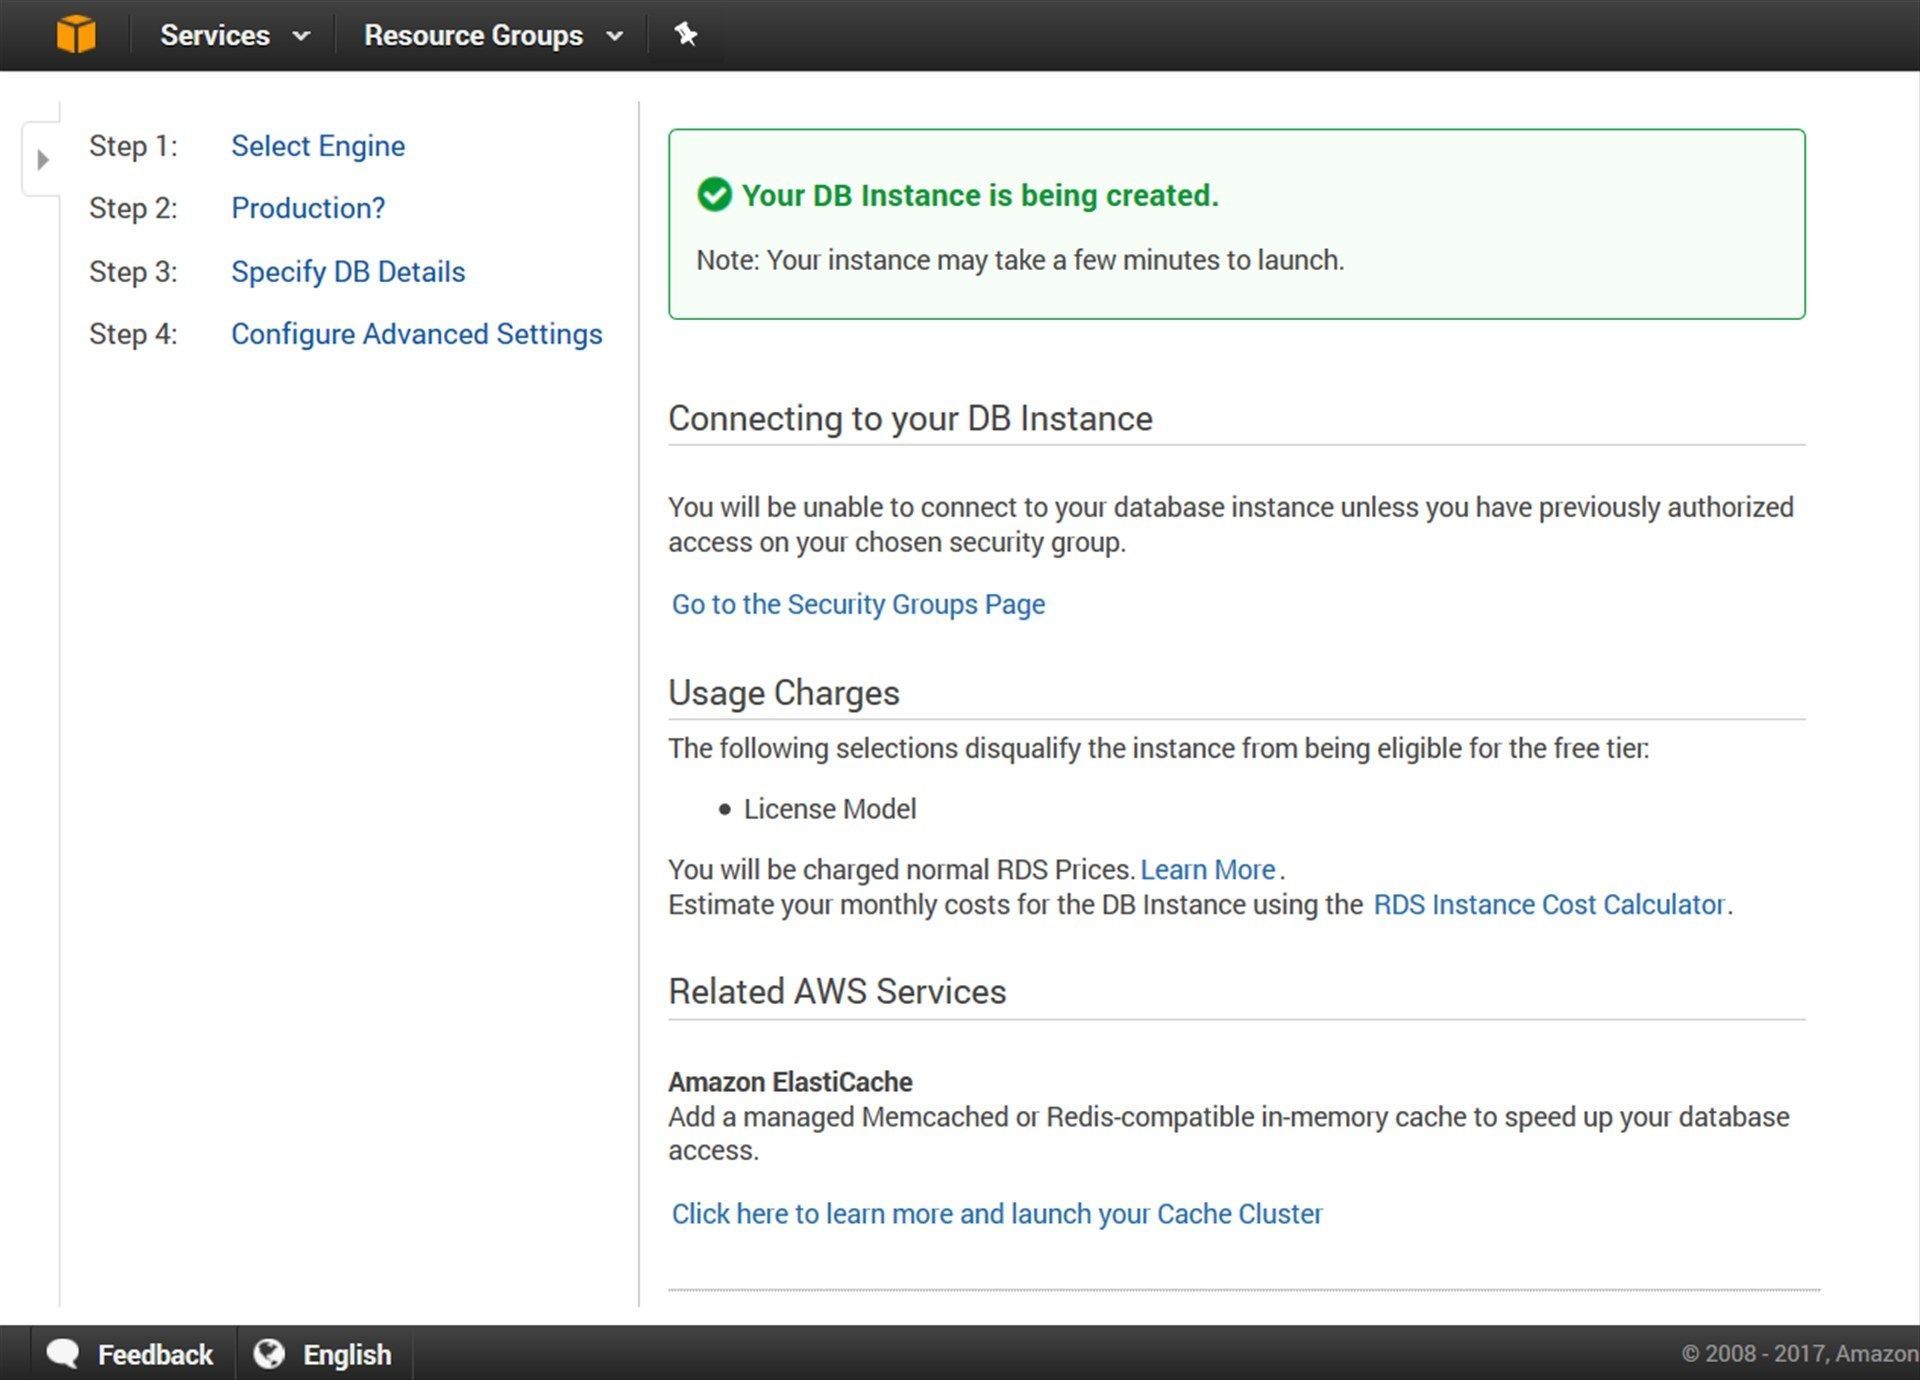Click the 'Your DB Instance is being created.' message
This screenshot has height=1380, width=1920.
pos(980,195)
